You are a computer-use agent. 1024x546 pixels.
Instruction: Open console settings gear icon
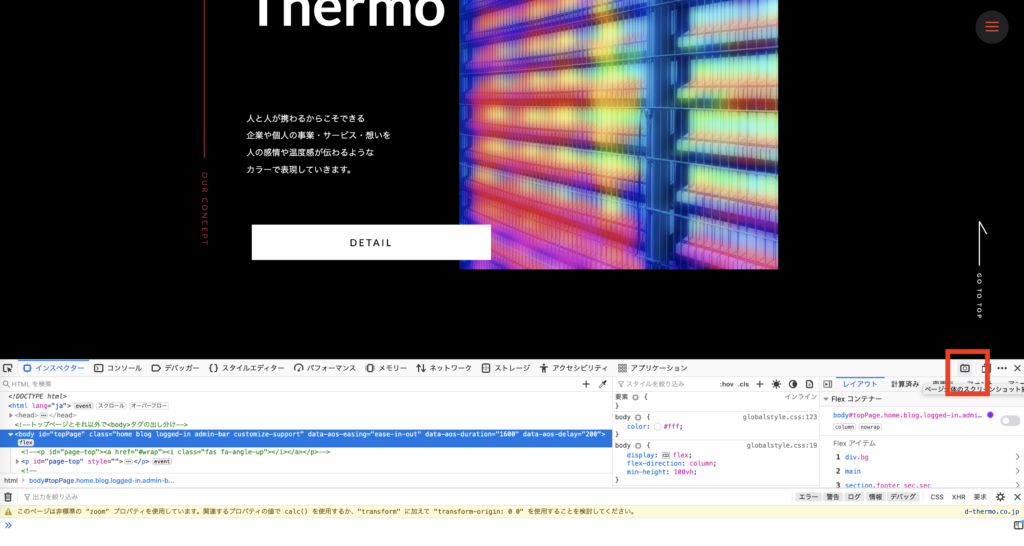click(1000, 497)
